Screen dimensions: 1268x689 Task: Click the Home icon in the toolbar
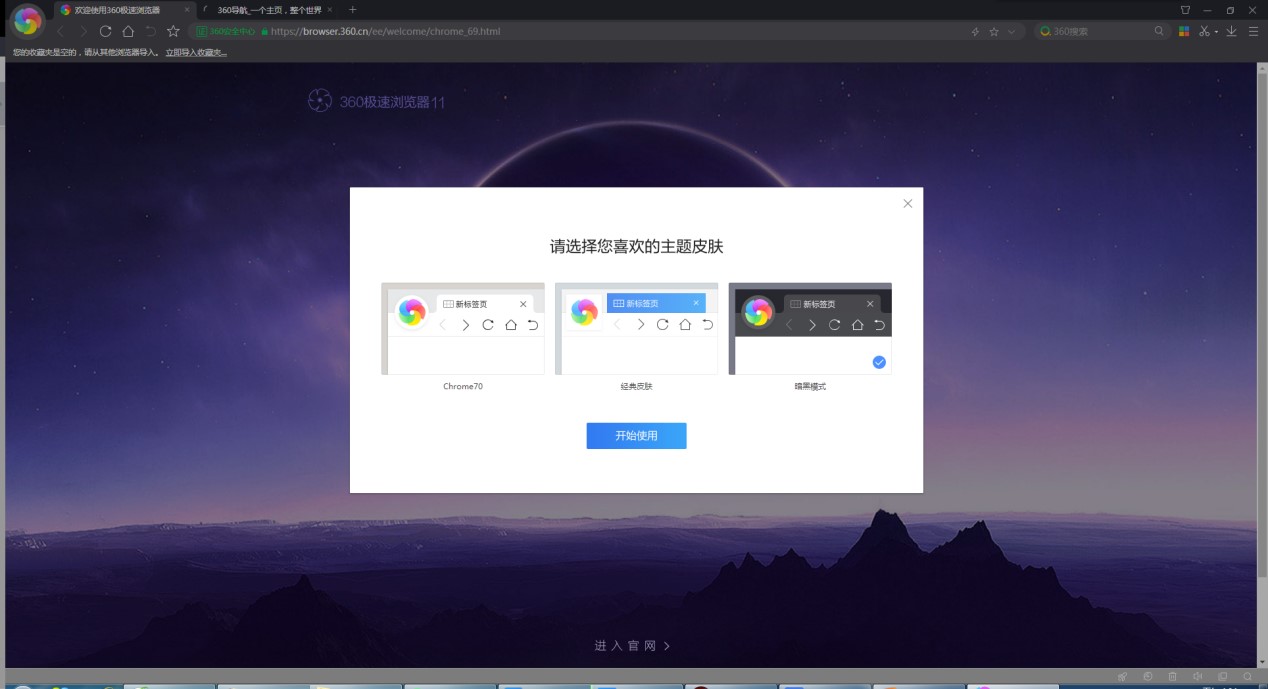coord(128,31)
